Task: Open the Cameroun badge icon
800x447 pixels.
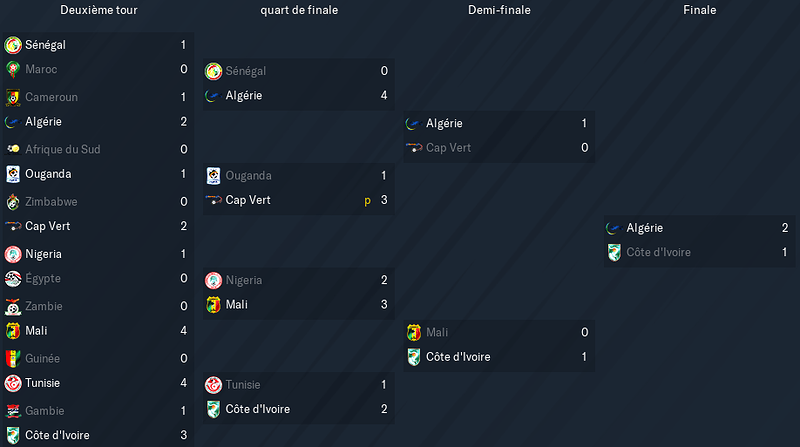Action: click(x=13, y=97)
